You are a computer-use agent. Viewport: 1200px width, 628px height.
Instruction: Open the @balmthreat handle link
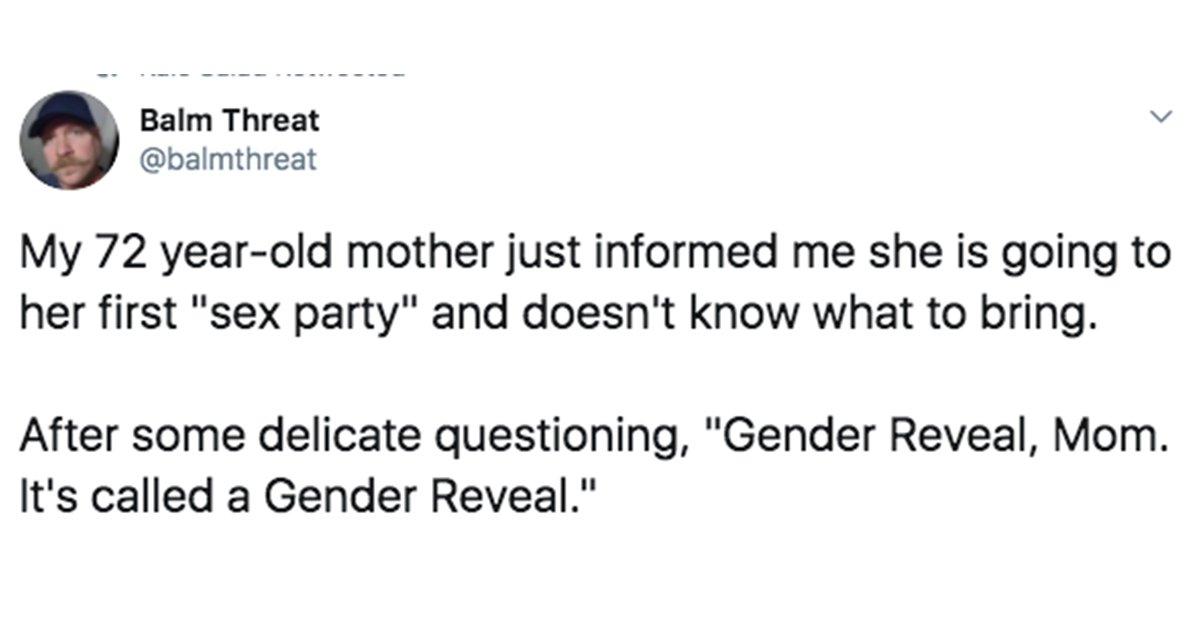[x=228, y=158]
